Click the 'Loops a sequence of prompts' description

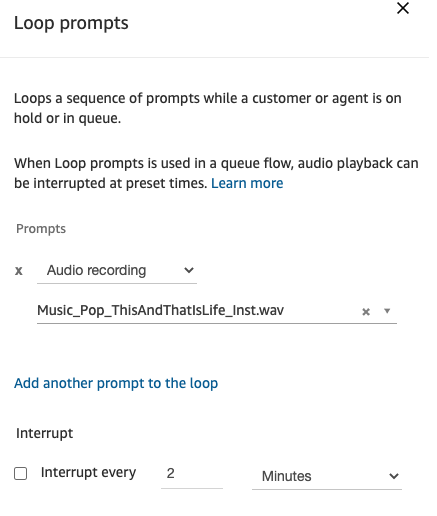tap(208, 108)
